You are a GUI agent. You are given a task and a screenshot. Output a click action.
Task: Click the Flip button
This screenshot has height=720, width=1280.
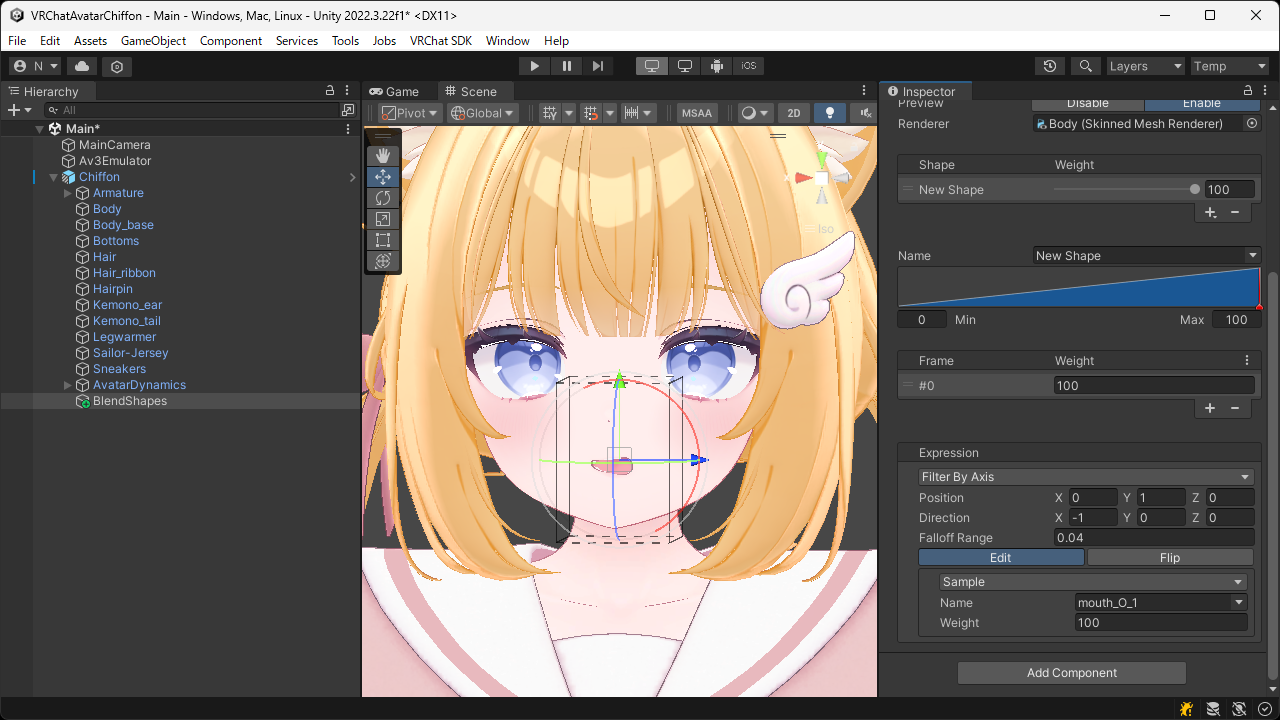pyautogui.click(x=1169, y=558)
